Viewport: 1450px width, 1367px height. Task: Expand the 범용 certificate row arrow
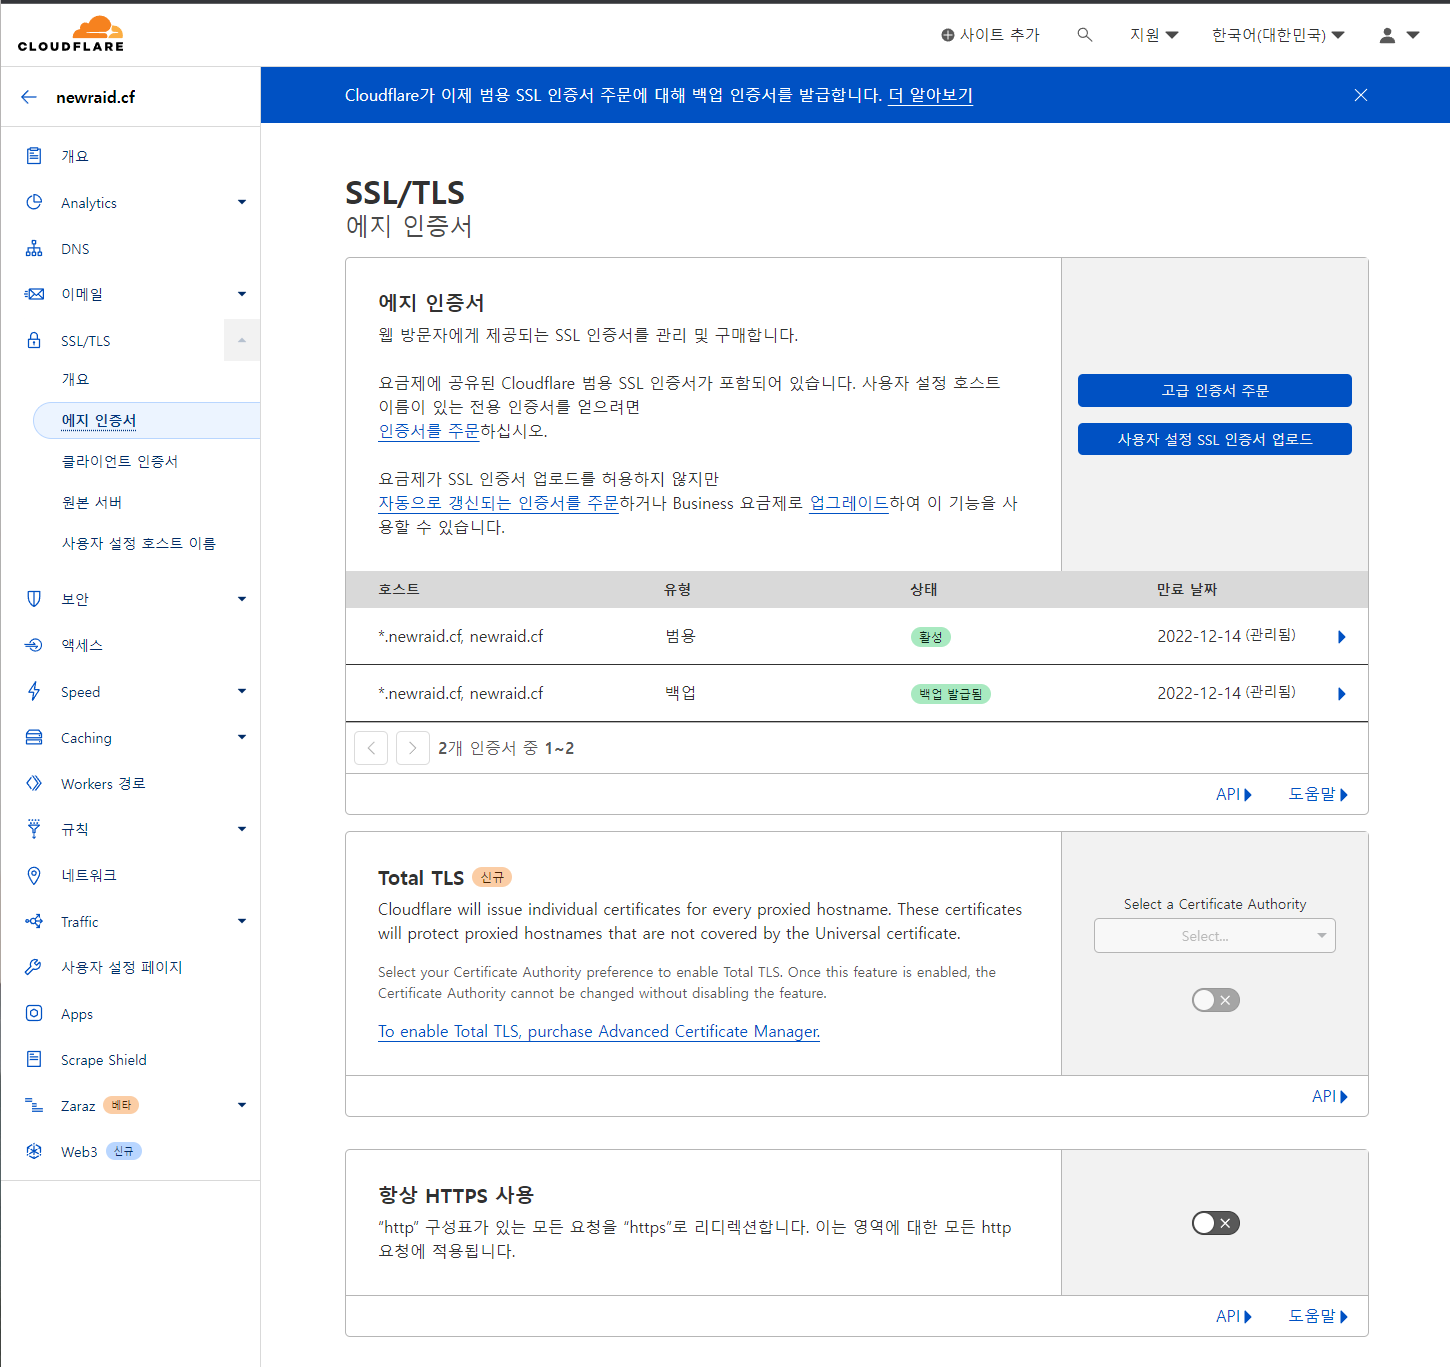coord(1342,637)
